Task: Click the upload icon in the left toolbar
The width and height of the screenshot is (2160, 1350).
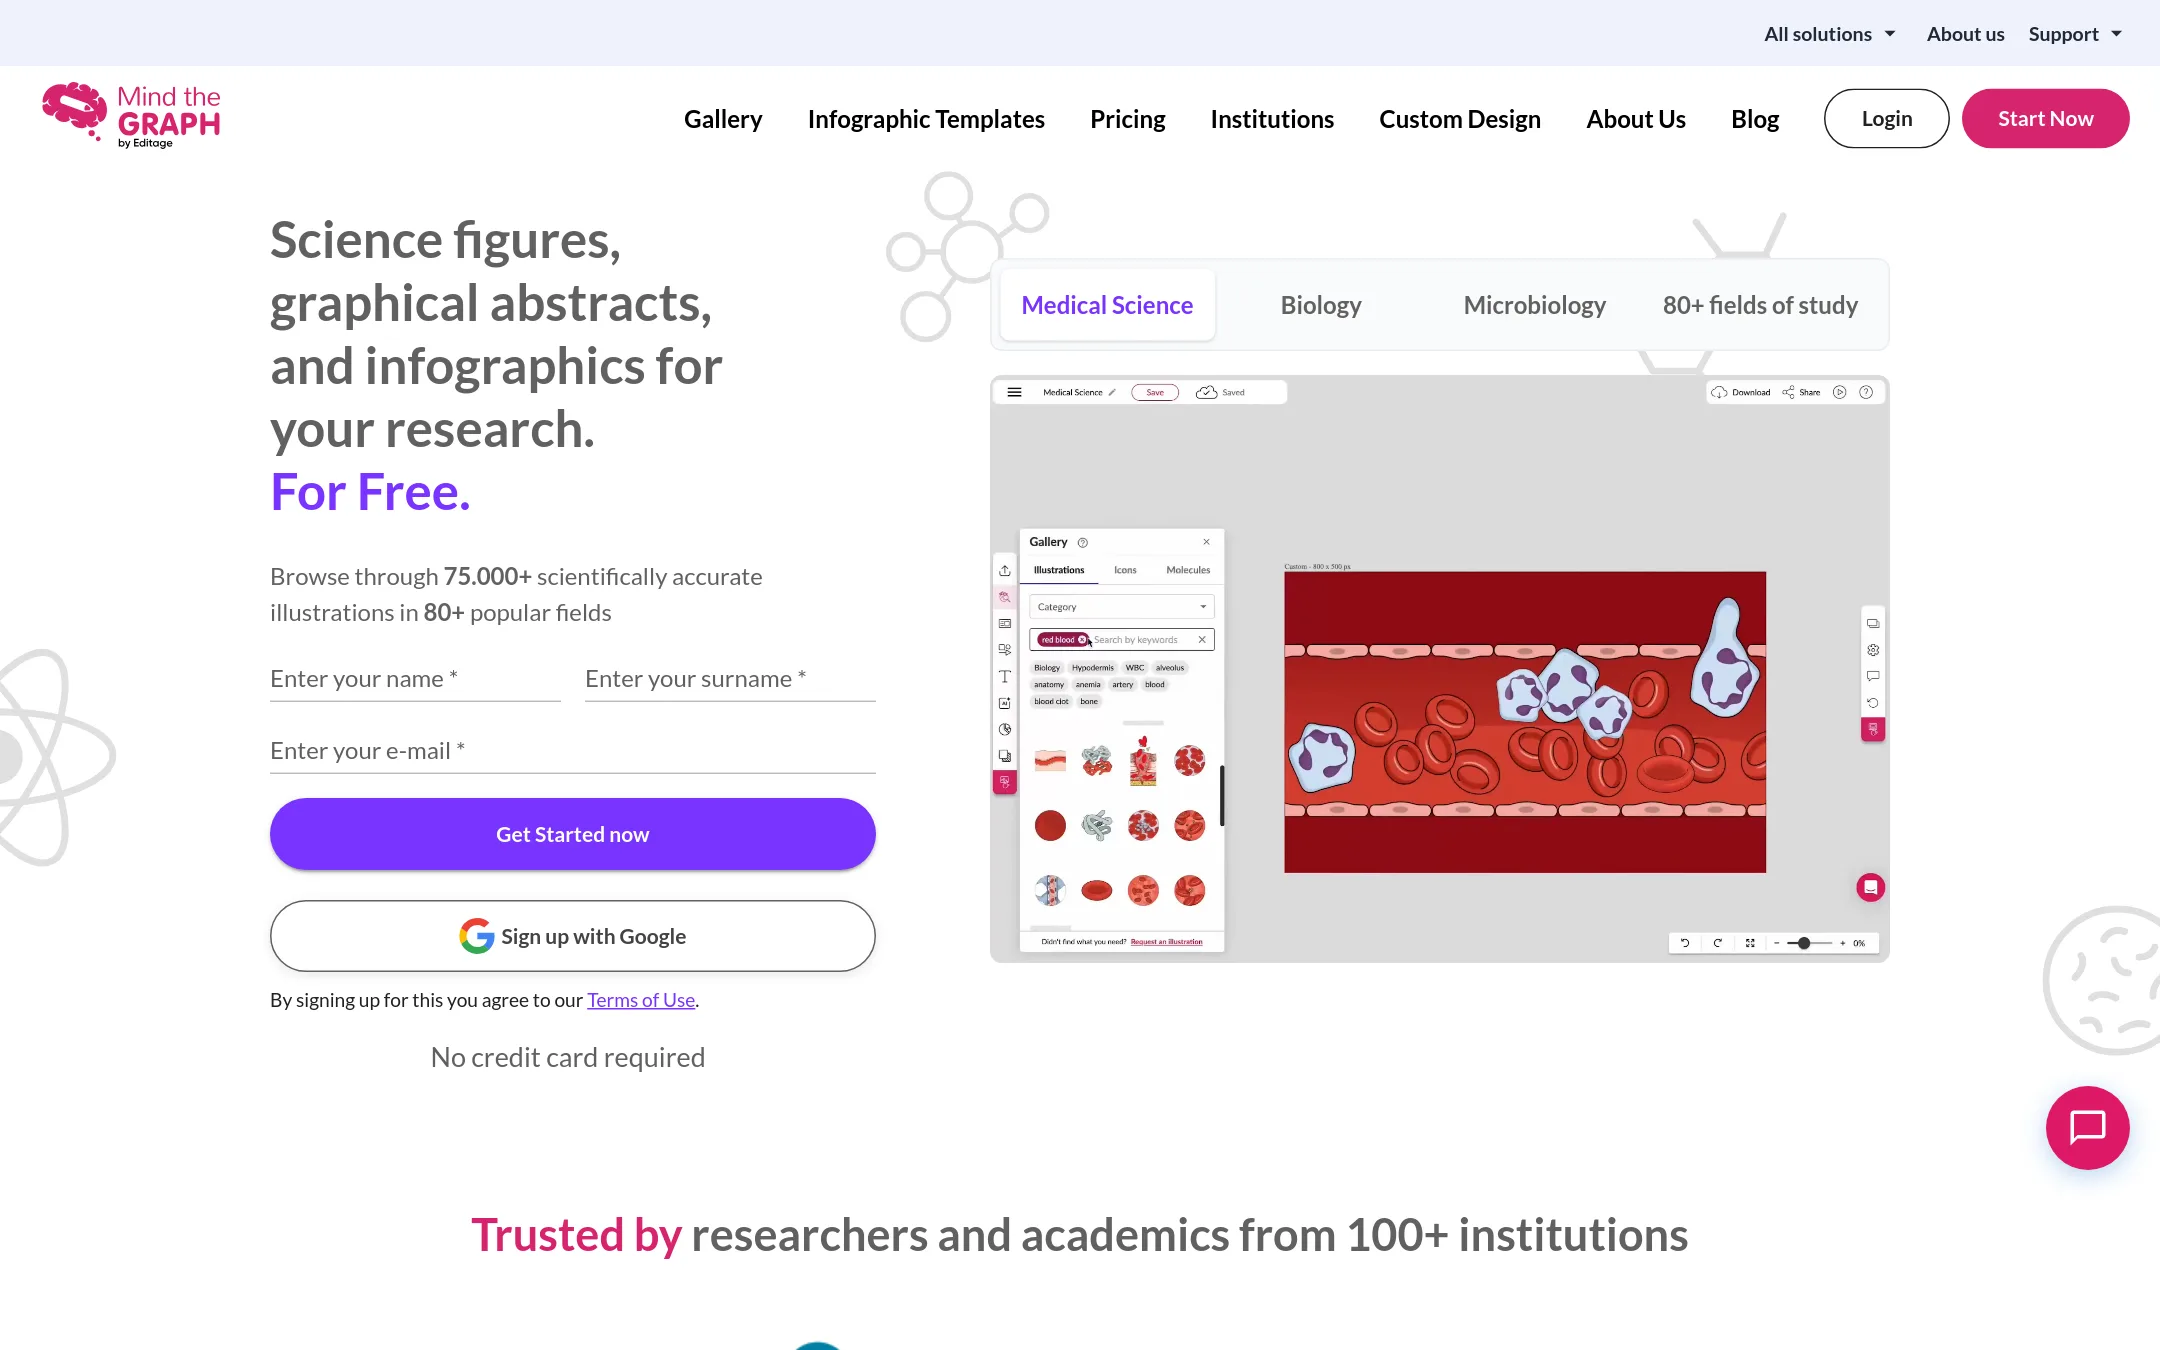Action: tap(1005, 570)
